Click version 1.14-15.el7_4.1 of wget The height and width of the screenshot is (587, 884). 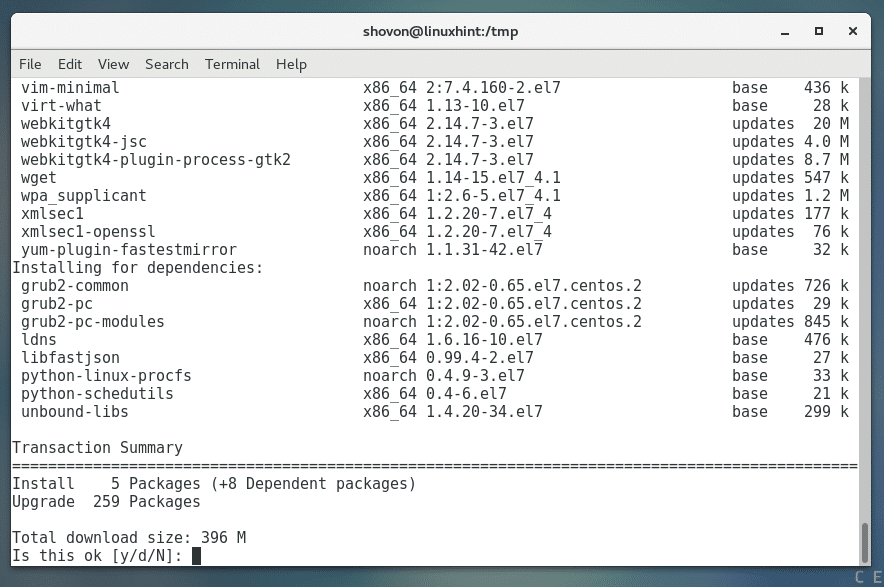493,178
